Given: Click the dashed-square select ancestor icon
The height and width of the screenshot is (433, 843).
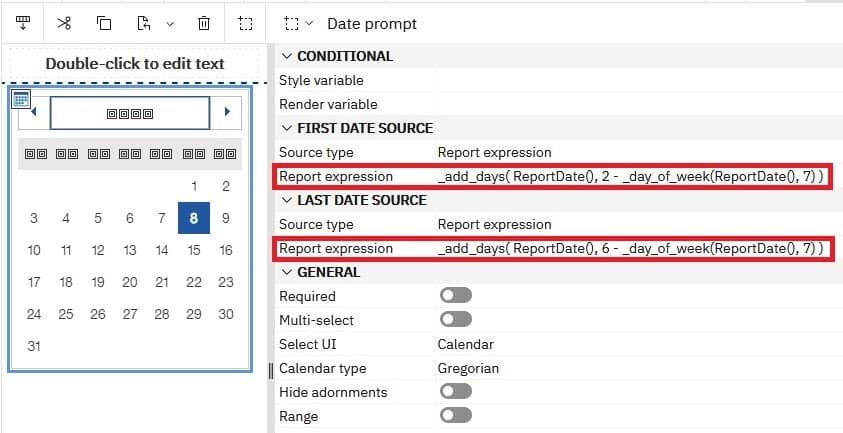Looking at the screenshot, I should [x=245, y=23].
